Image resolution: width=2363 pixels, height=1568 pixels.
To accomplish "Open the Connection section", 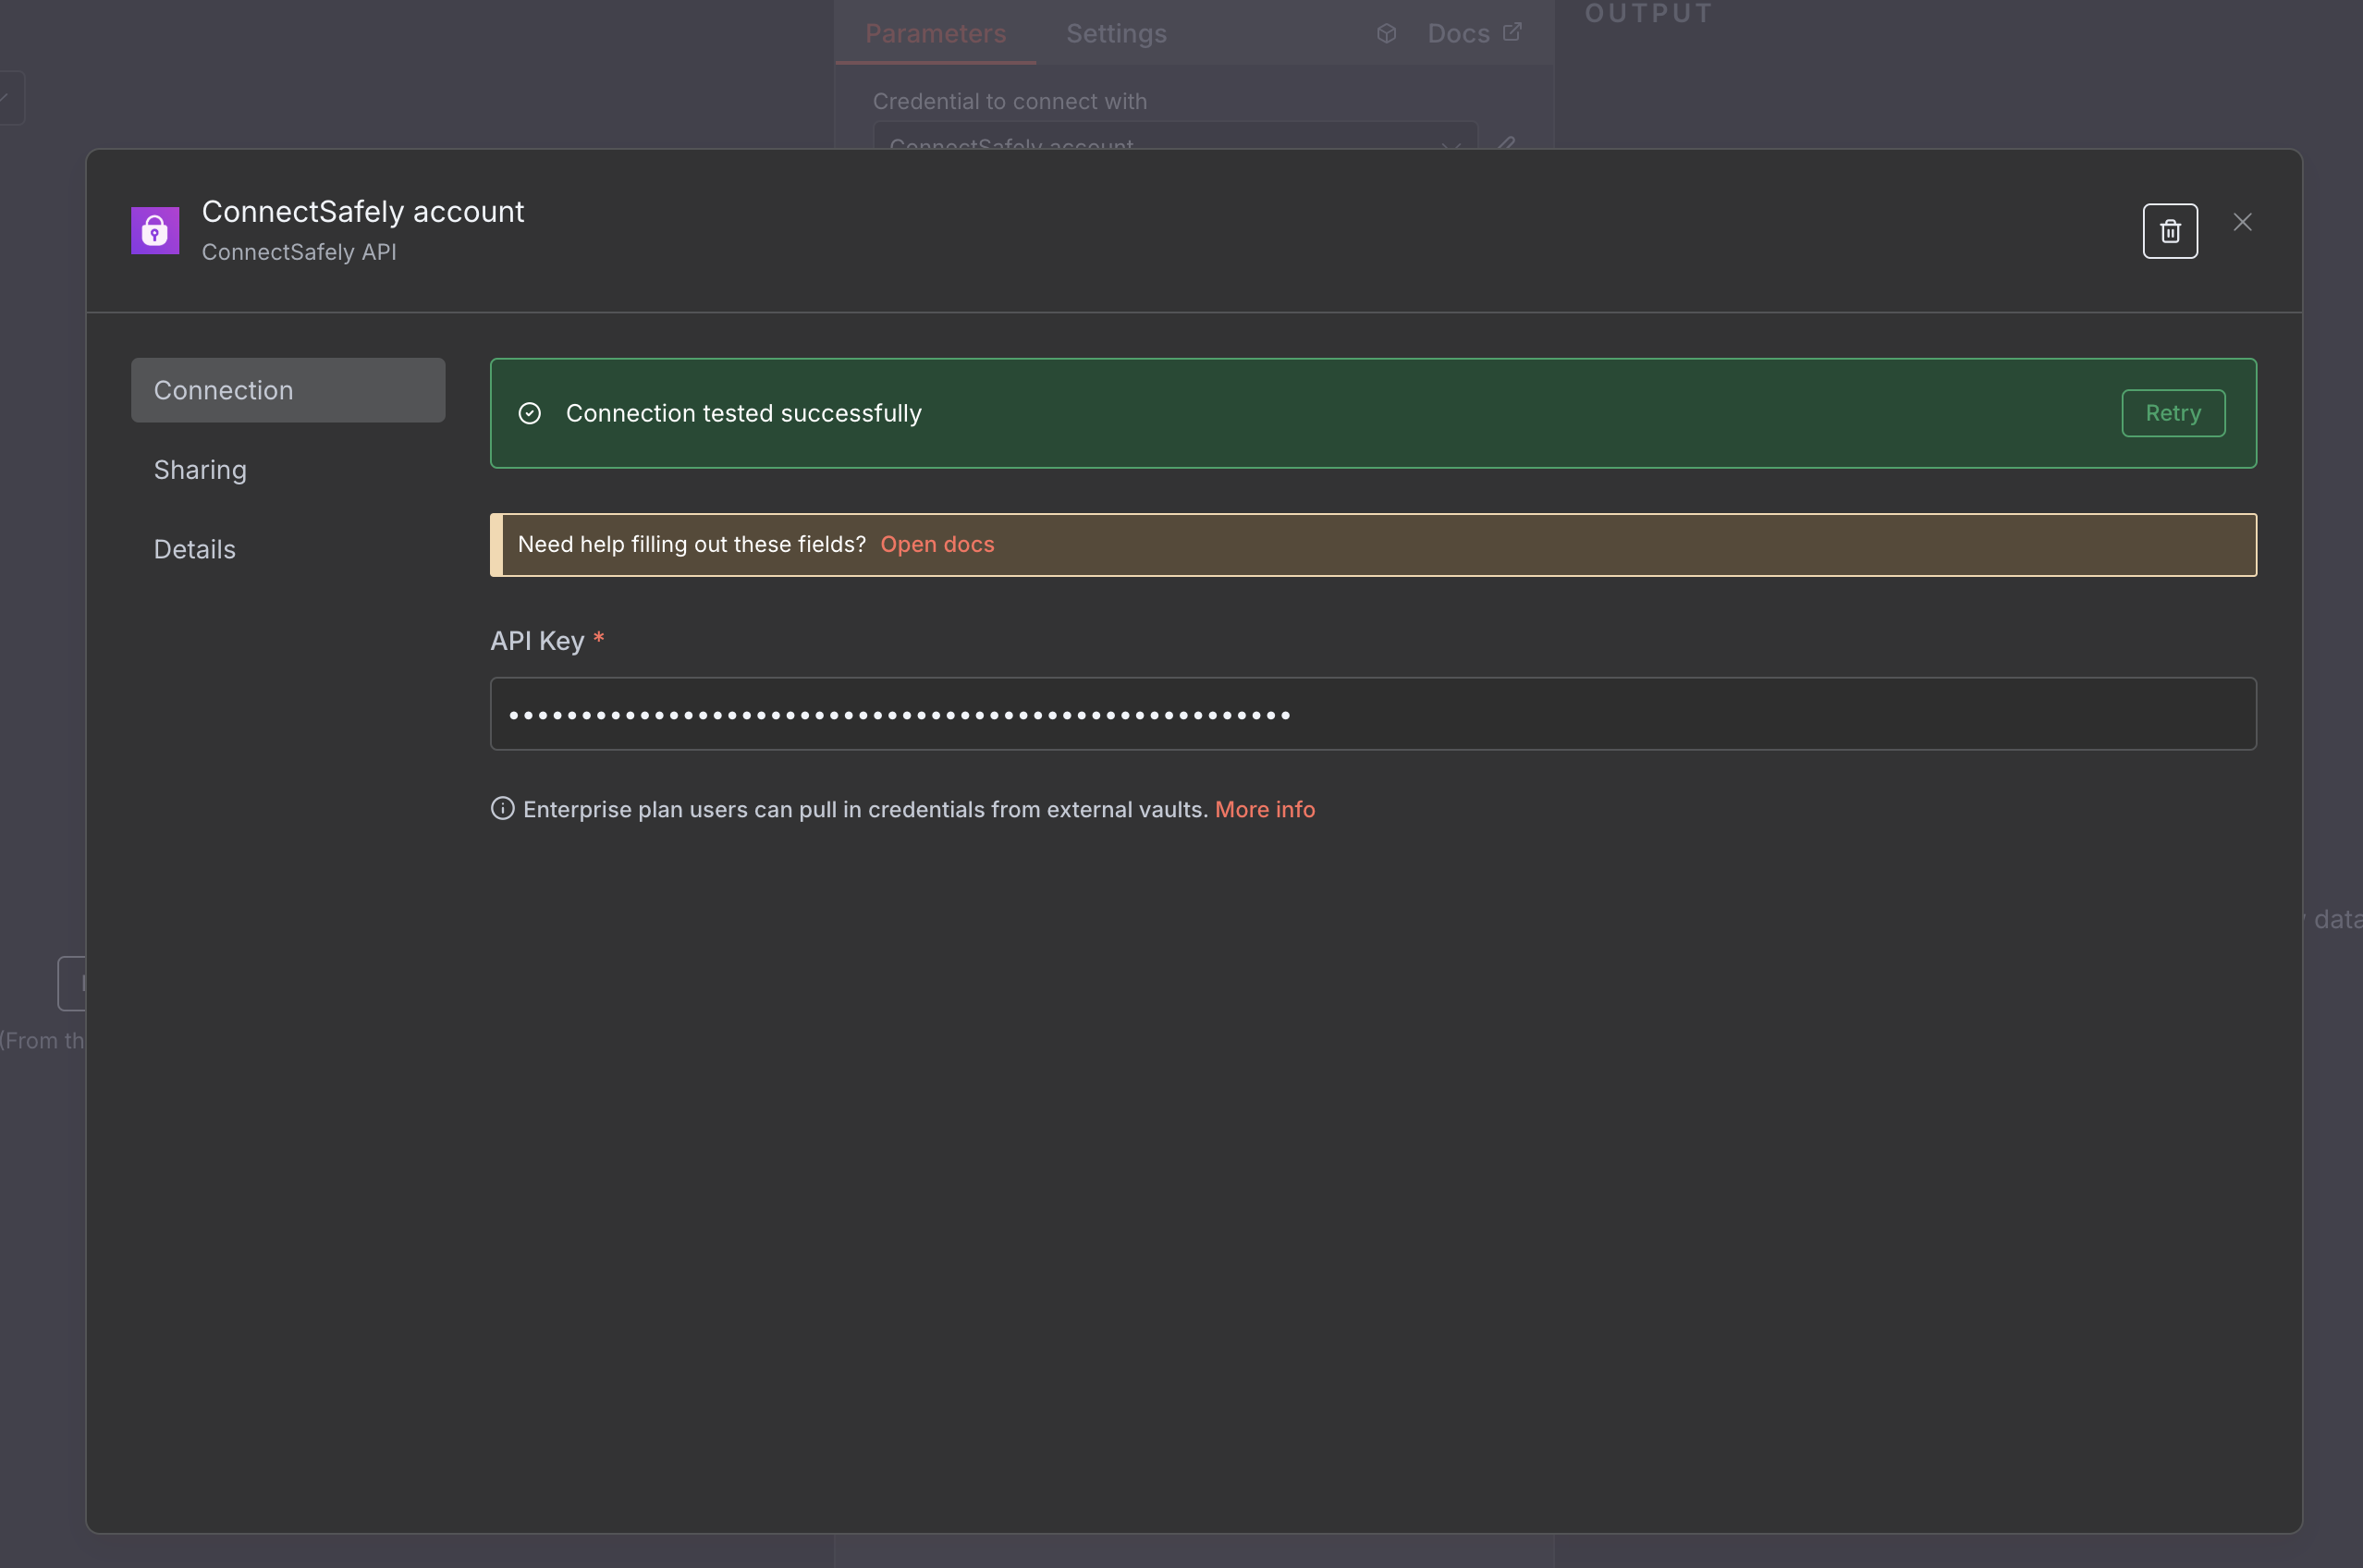I will point(288,390).
